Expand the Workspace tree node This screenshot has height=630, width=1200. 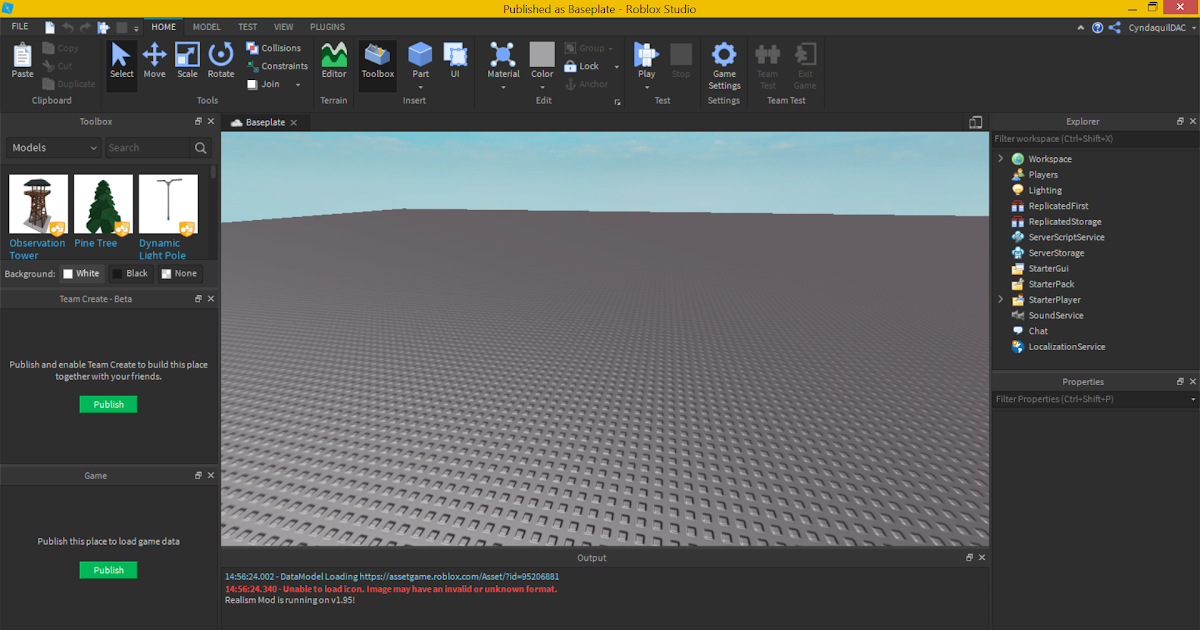pyautogui.click(x=1000, y=159)
